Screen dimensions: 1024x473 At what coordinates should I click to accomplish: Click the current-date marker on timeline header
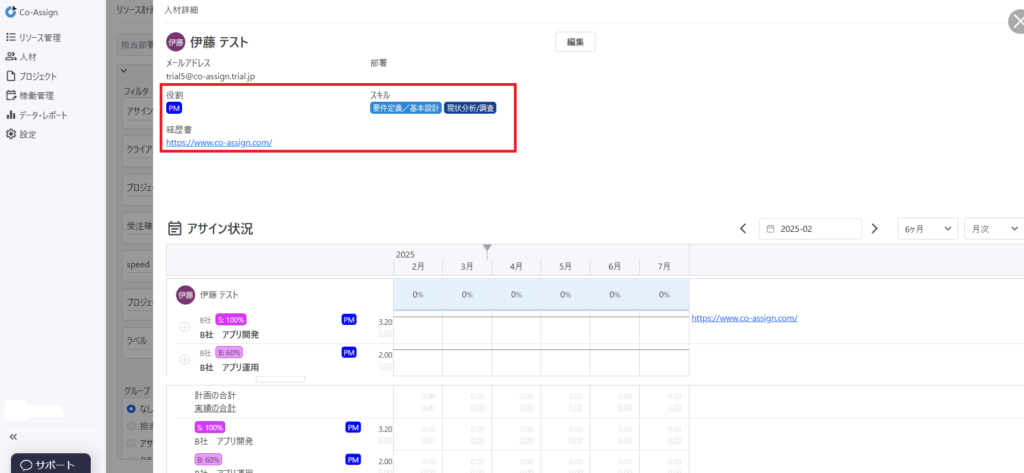click(x=487, y=249)
